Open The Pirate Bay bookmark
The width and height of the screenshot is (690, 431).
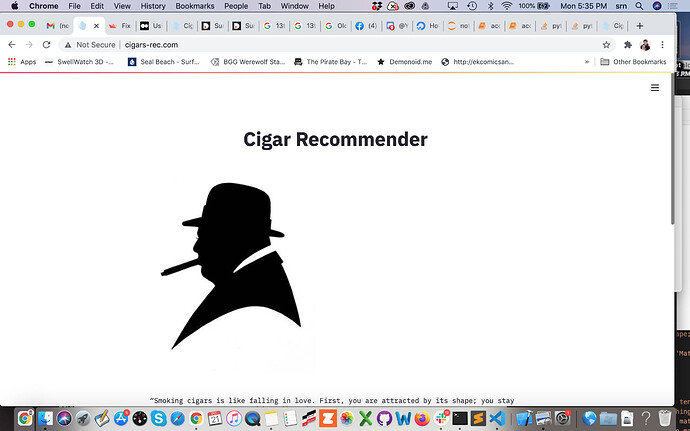330,62
